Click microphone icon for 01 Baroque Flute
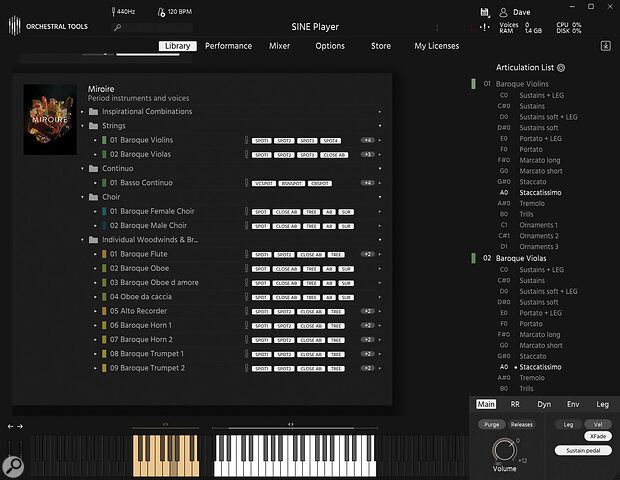The width and height of the screenshot is (620, 480). (246, 254)
